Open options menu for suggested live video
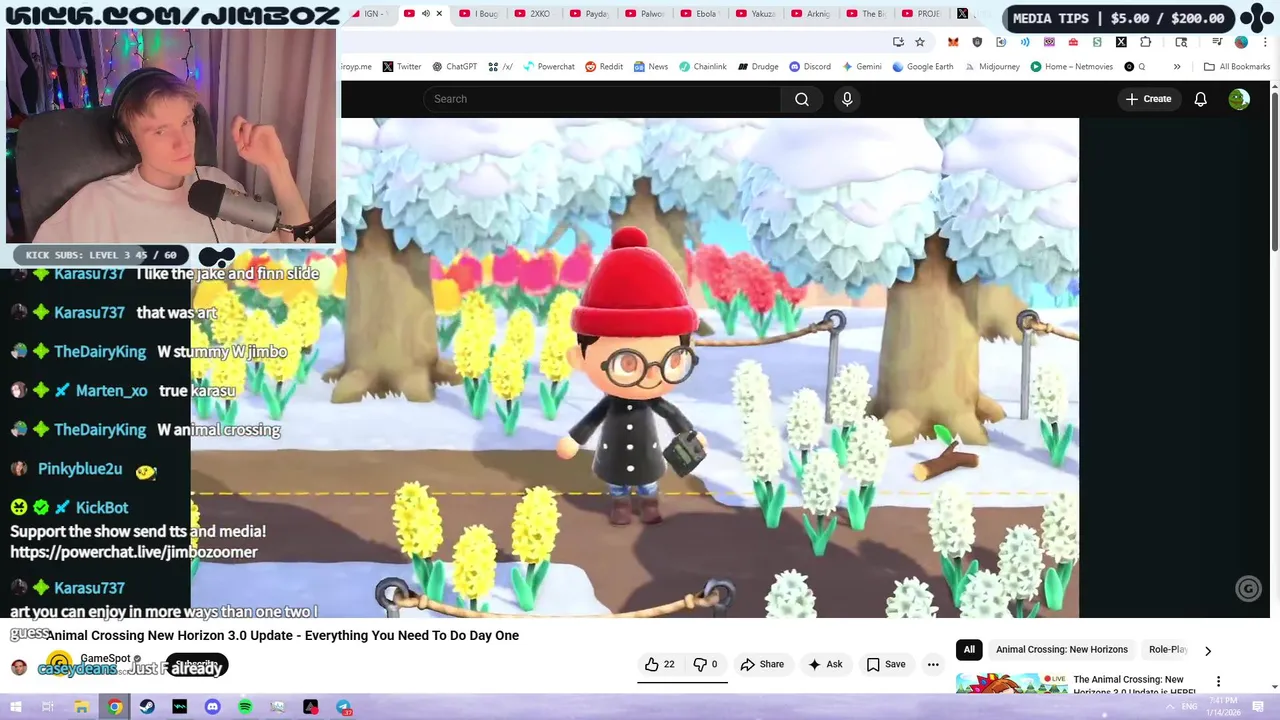Screen dimensions: 1280x720 [1218, 681]
